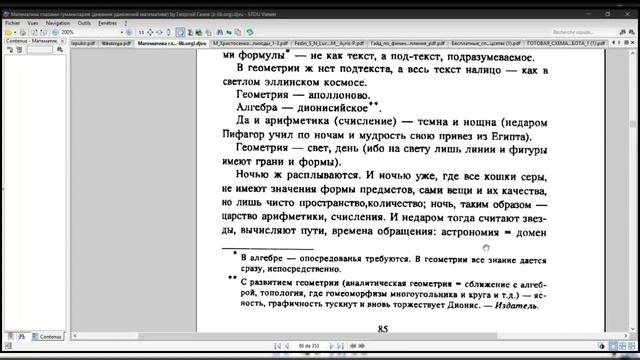Click the navigate forward history arrow
The image size is (640, 360).
pos(362,346)
